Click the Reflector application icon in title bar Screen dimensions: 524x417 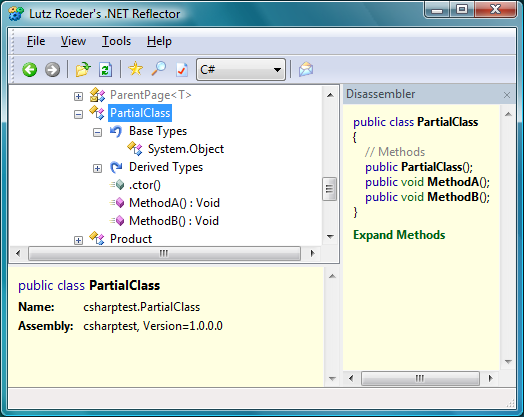pyautogui.click(x=16, y=14)
